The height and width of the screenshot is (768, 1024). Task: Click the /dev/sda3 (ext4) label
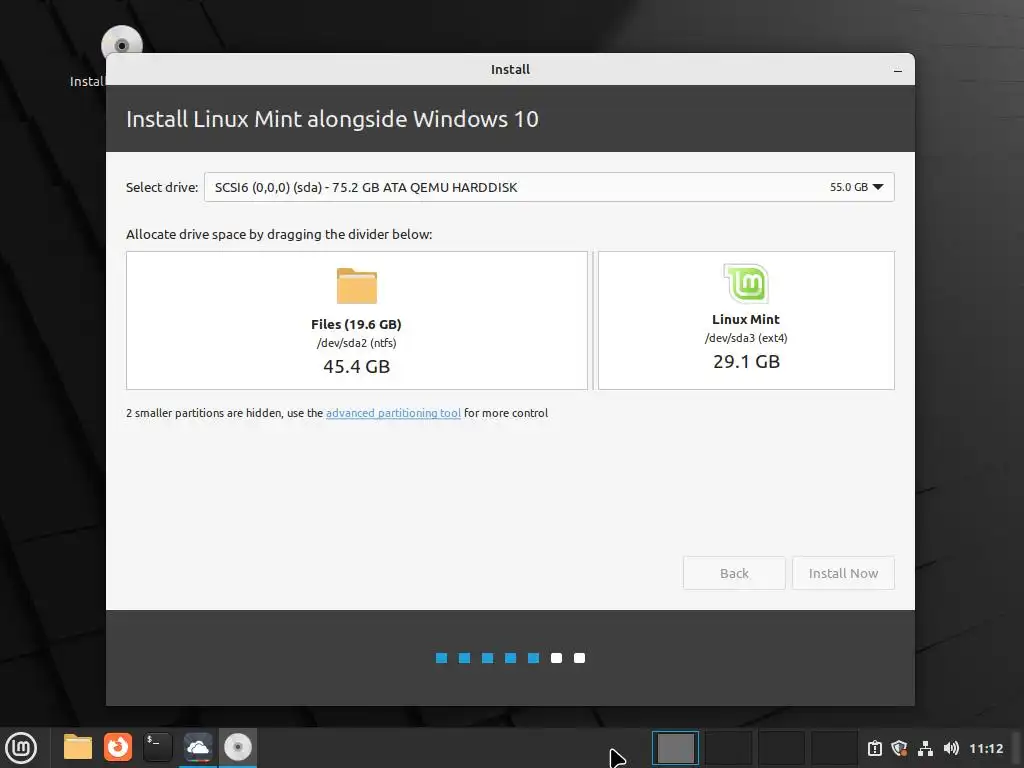746,338
